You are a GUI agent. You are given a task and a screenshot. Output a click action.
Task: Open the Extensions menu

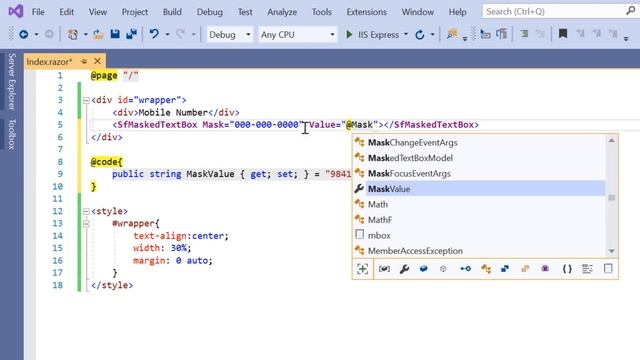click(367, 12)
